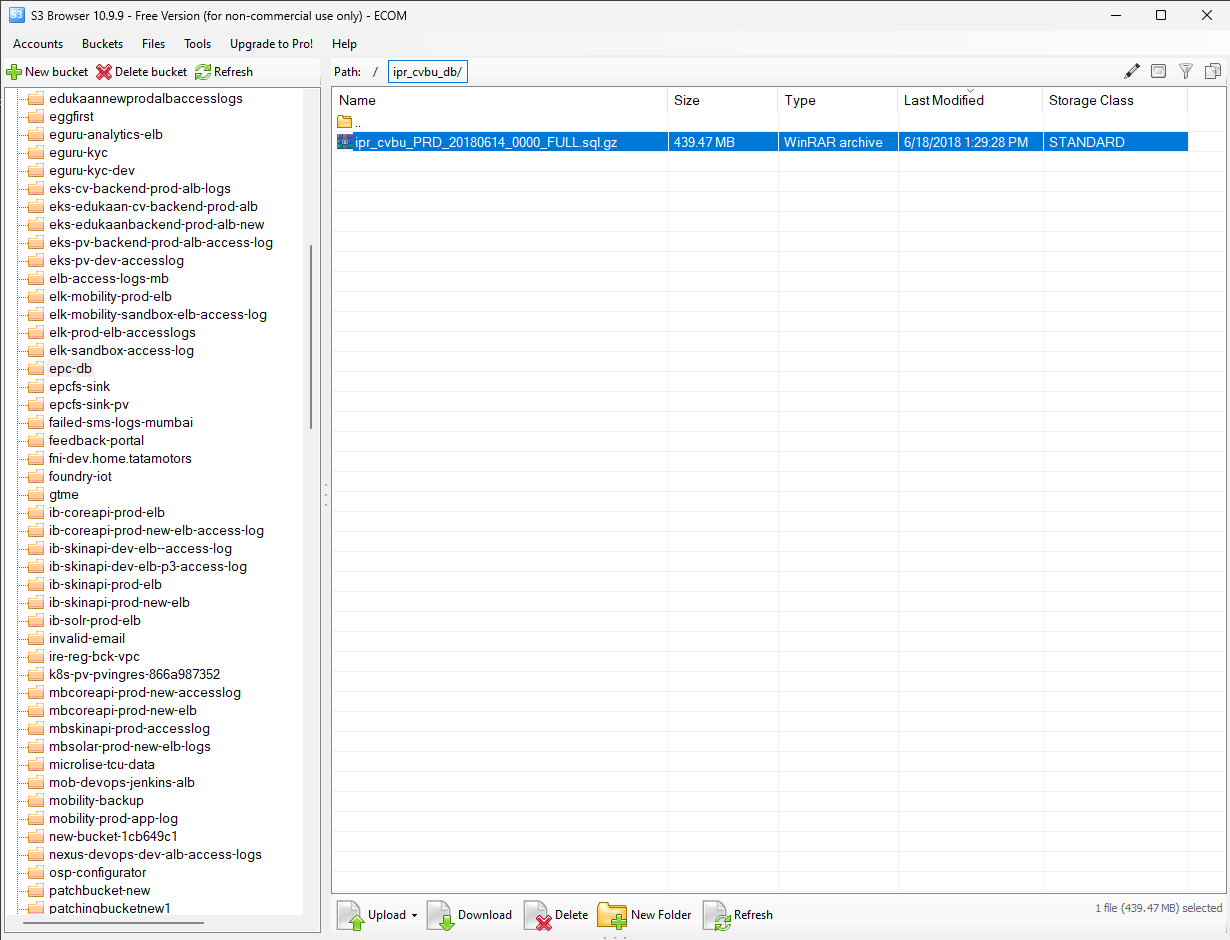Viewport: 1230px width, 940px height.
Task: Select the mobility-backup bucket
Action: 96,801
